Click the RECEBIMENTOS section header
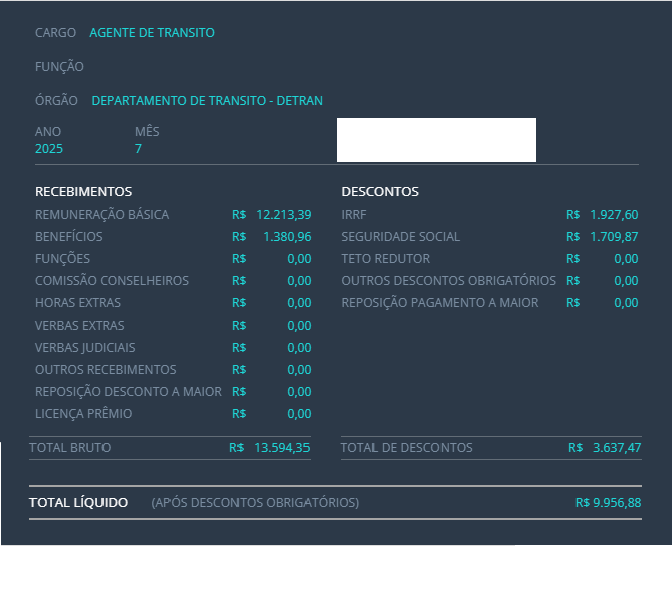 click(x=83, y=192)
